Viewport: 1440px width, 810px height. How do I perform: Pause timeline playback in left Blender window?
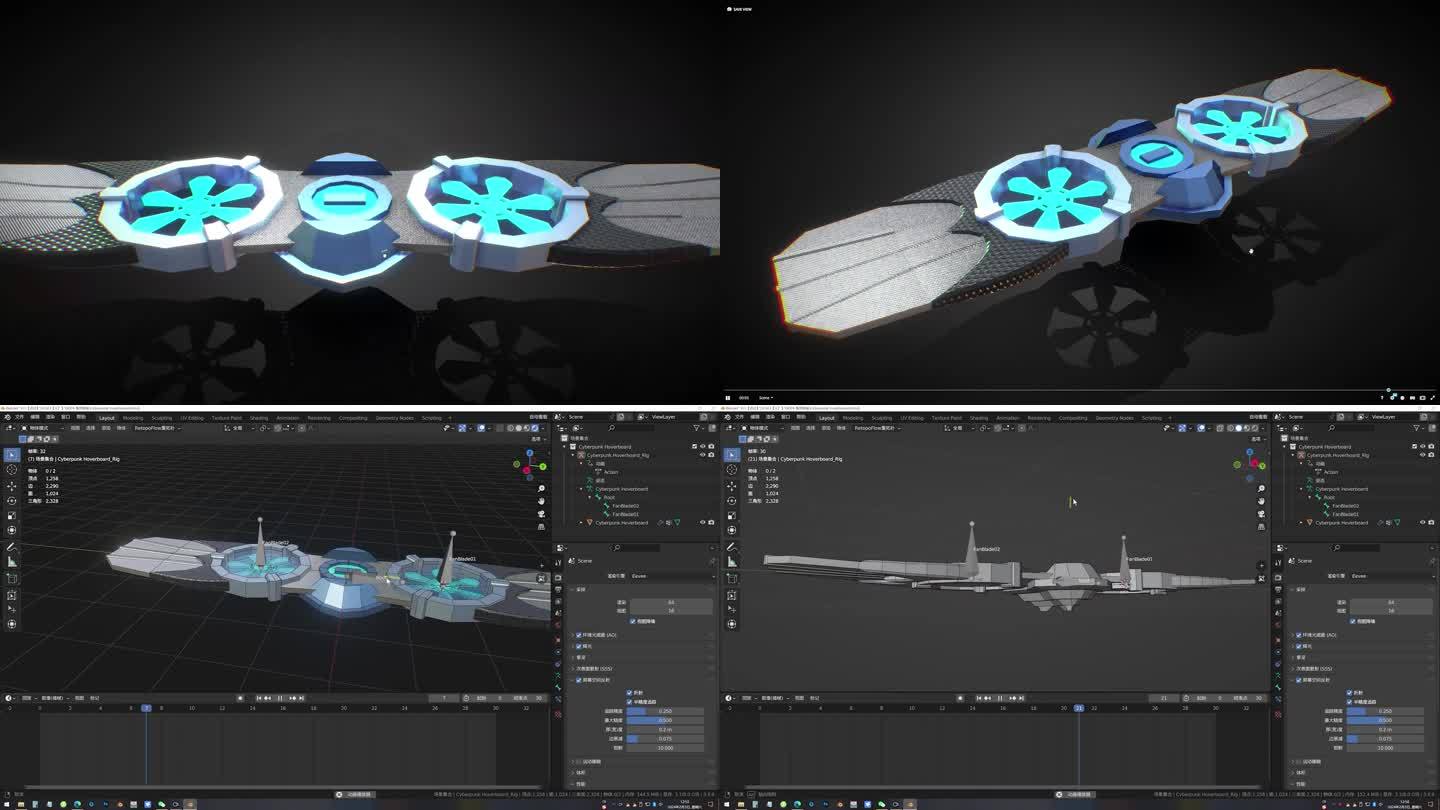coord(280,698)
